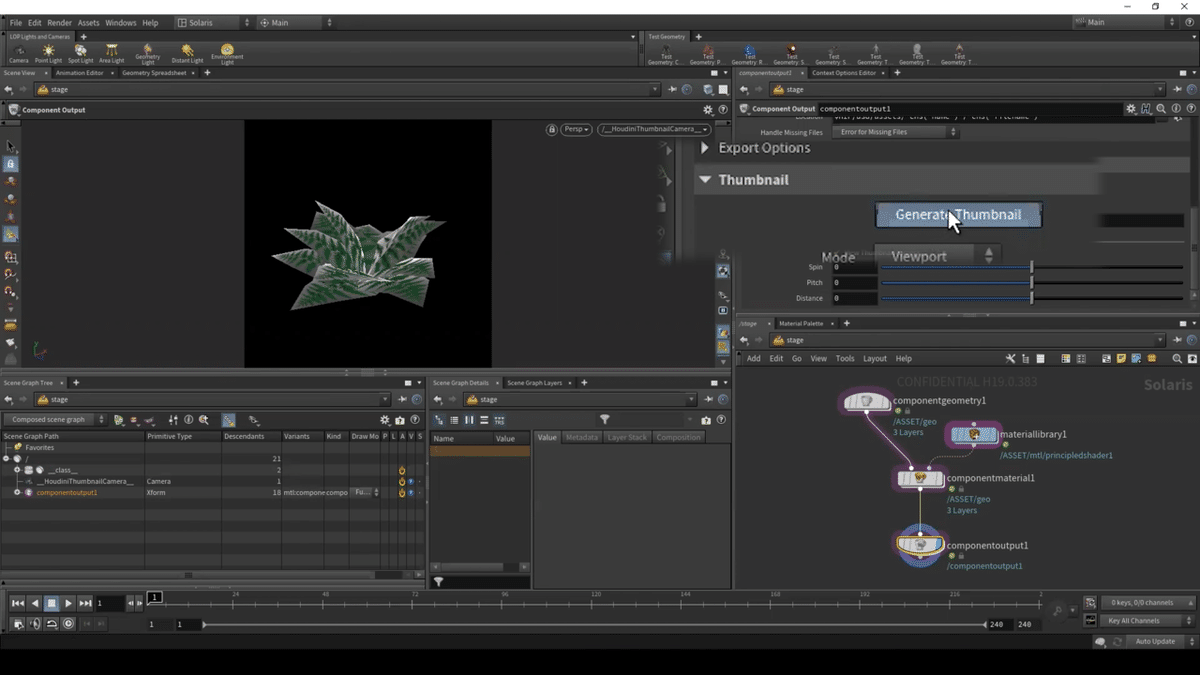Viewport: 1200px width, 675px height.
Task: Add an Environment Light from shelf
Action: [x=227, y=52]
